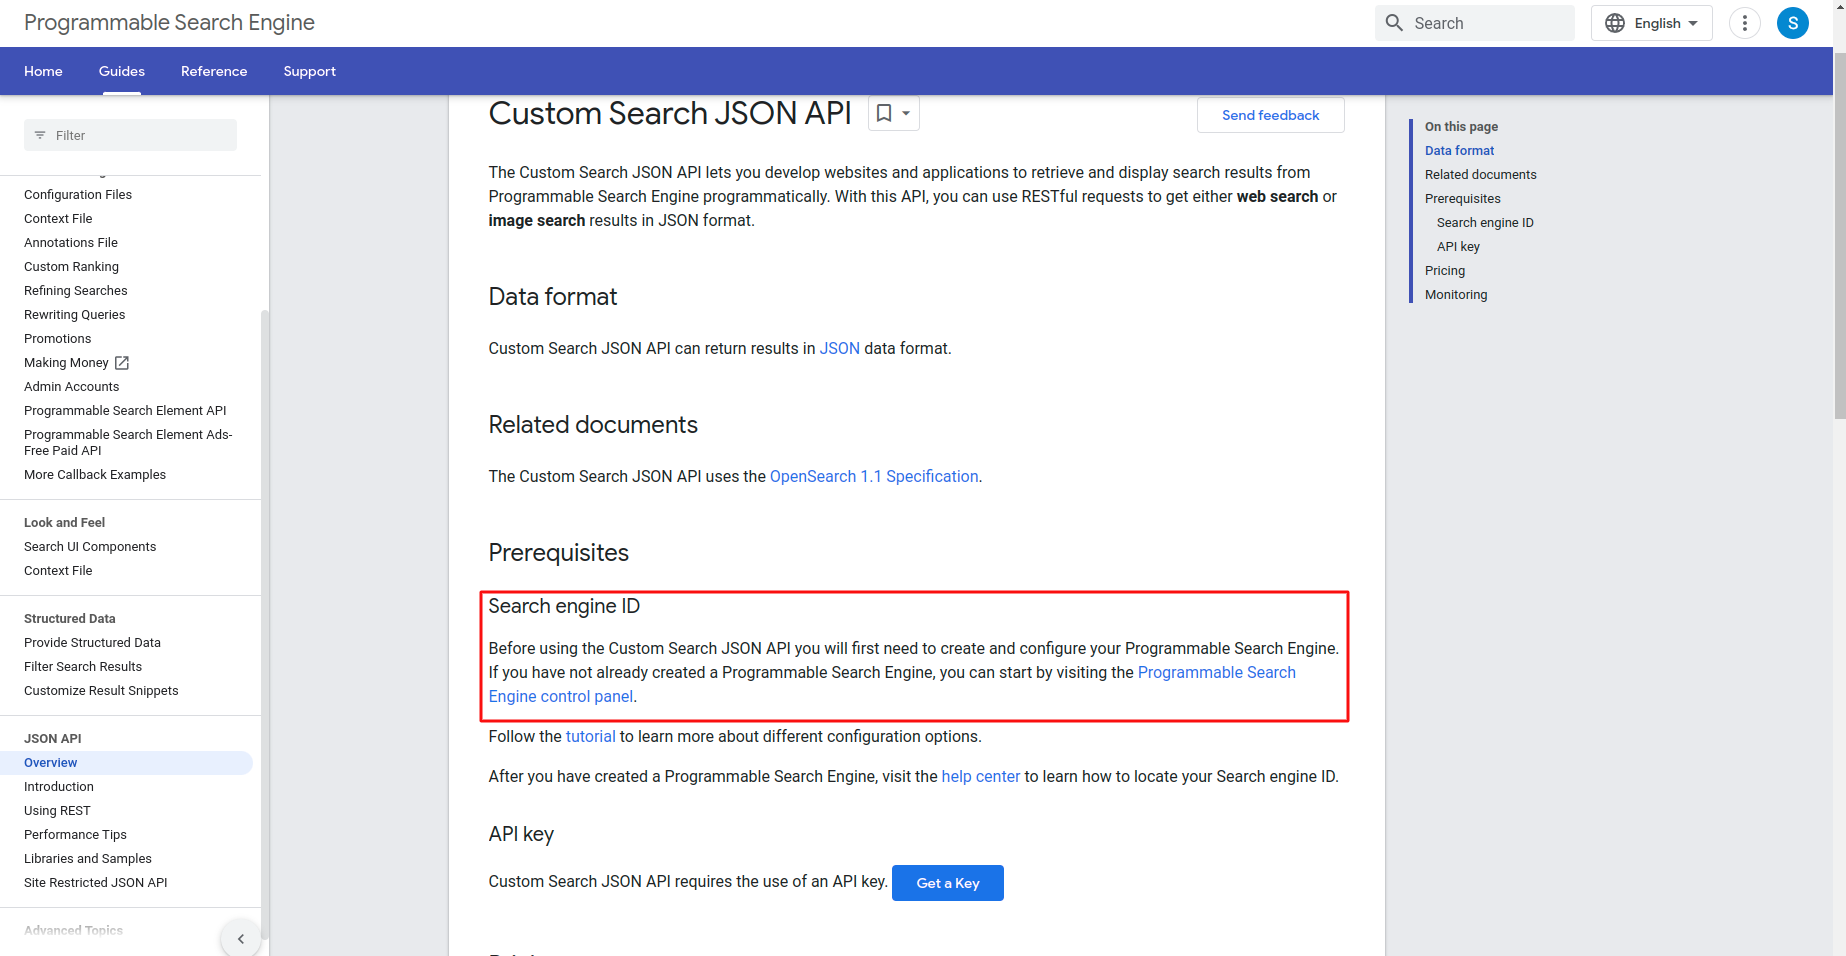Click the search magnifier icon

[x=1394, y=23]
